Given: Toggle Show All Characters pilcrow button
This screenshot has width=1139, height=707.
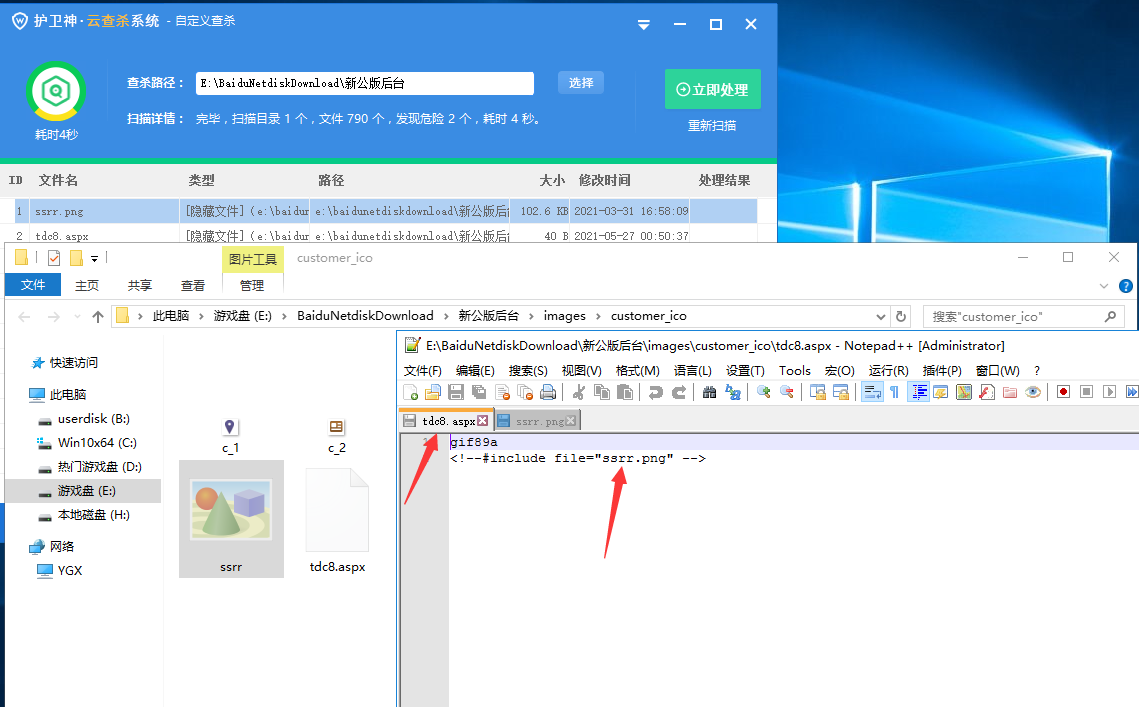Looking at the screenshot, I should point(894,392).
